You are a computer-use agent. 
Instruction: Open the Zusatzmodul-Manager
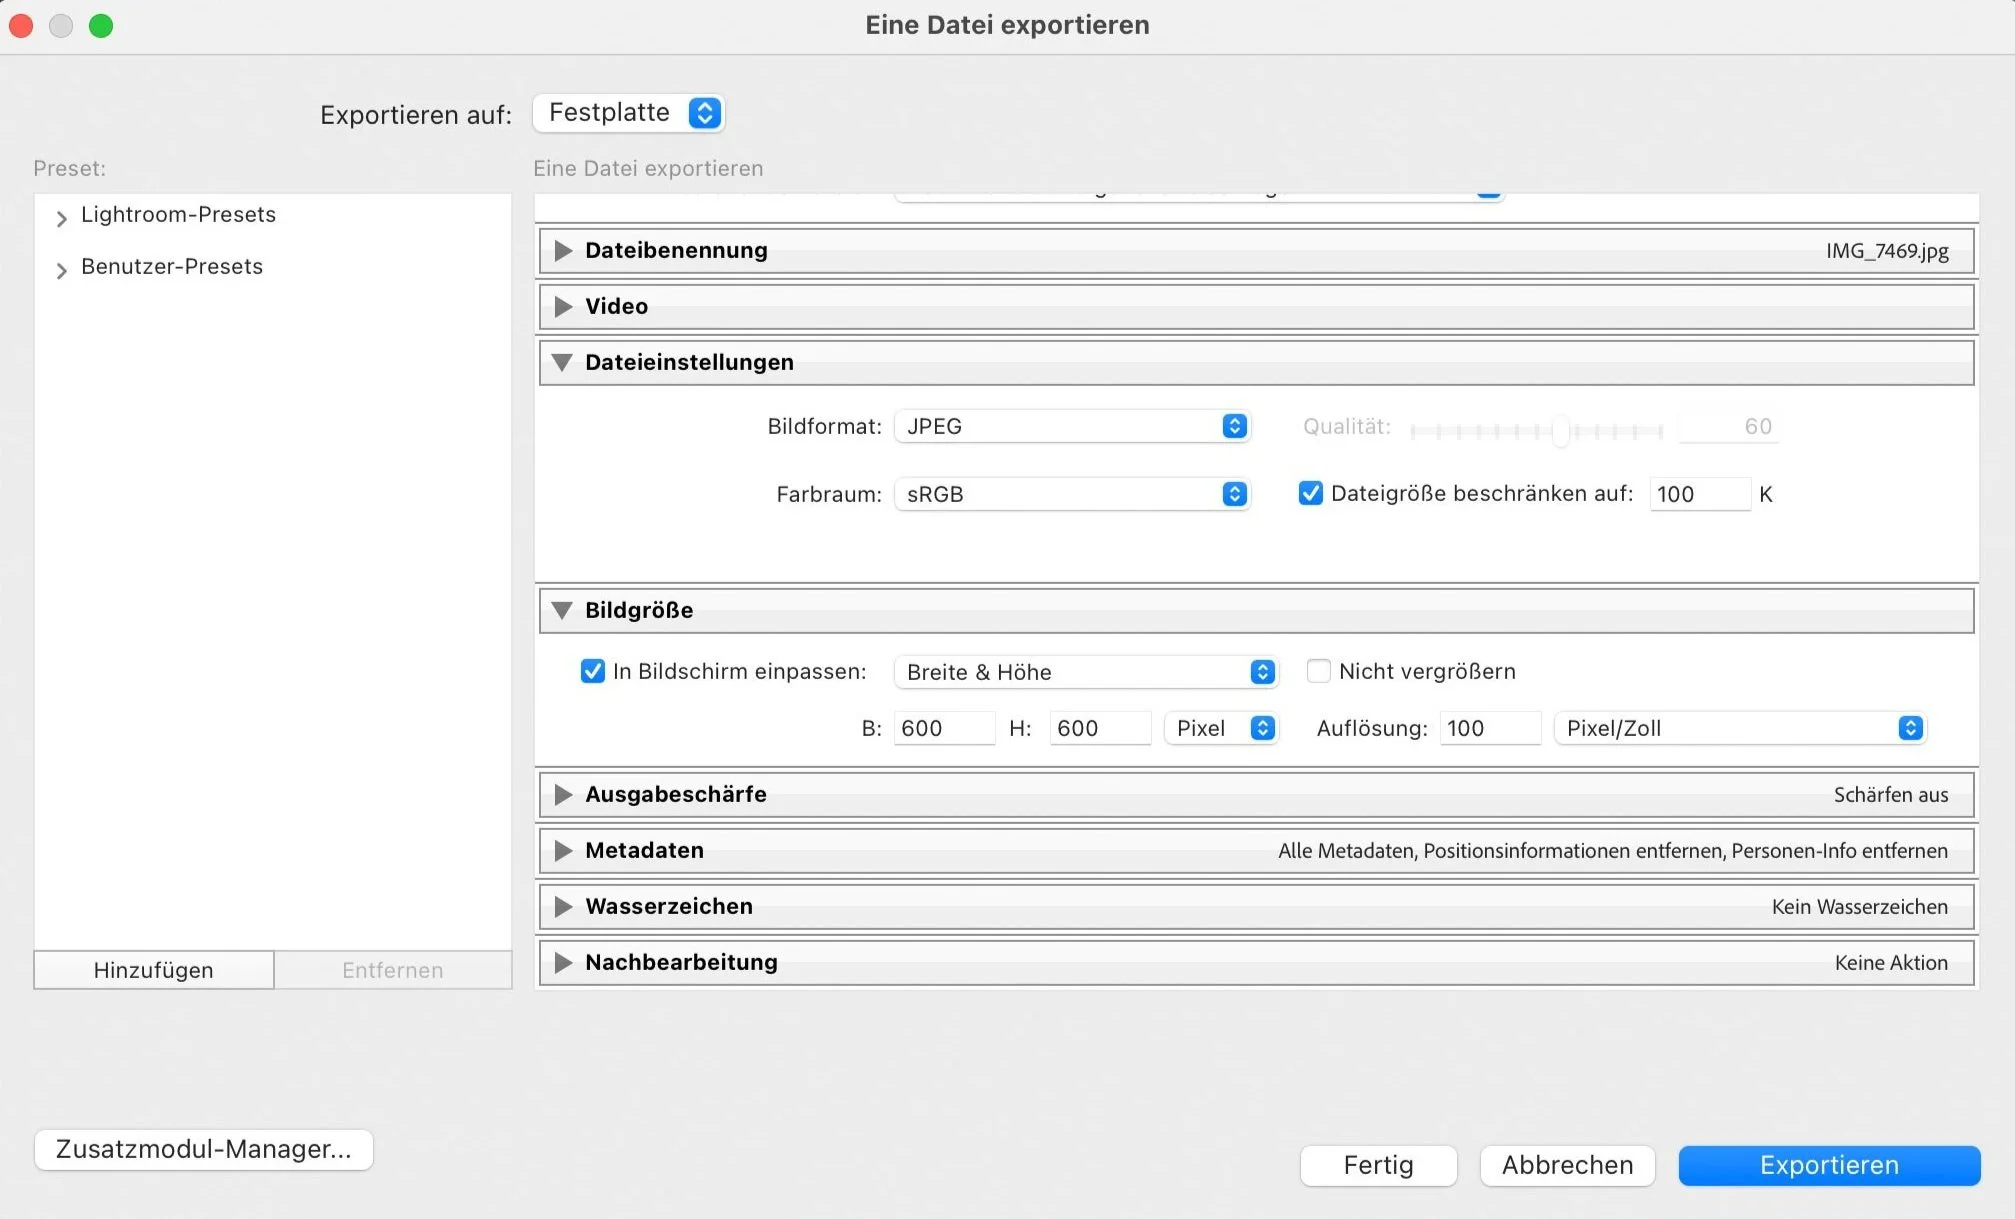tap(204, 1149)
